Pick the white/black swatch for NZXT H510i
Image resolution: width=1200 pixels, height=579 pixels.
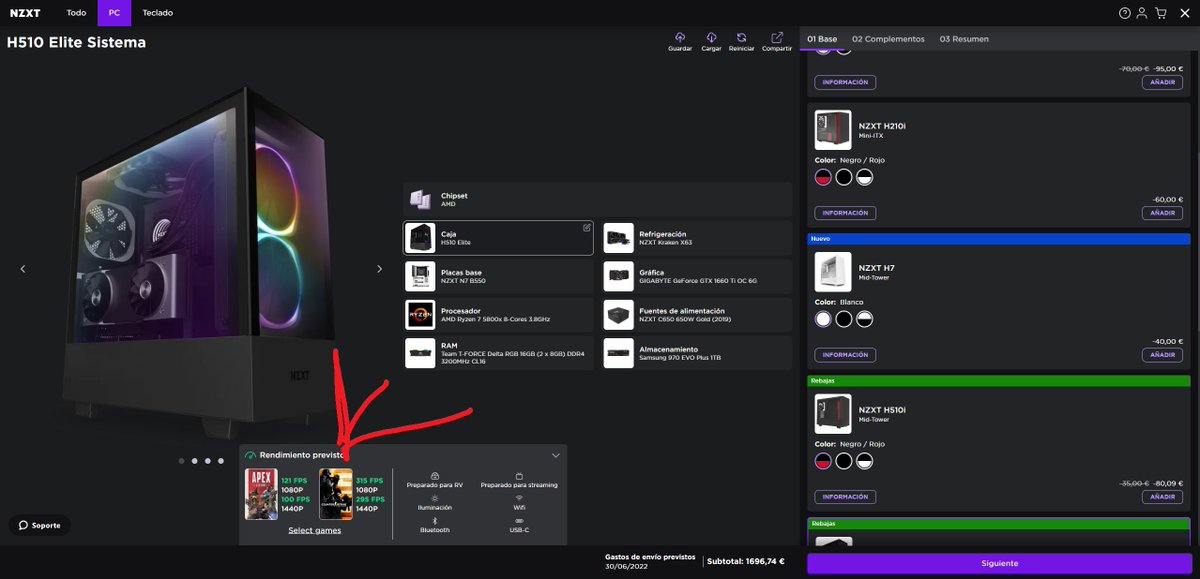[865, 461]
